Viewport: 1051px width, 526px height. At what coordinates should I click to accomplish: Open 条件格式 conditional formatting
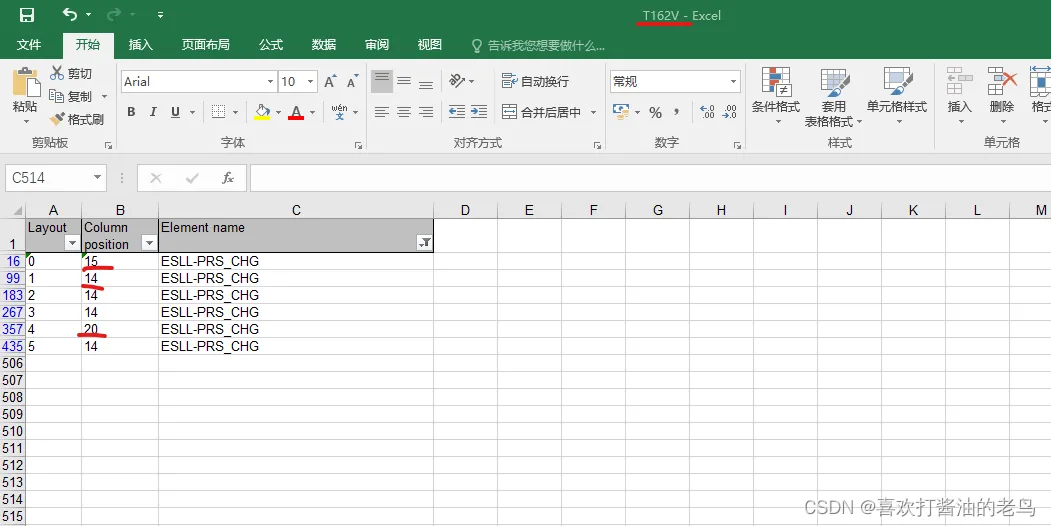[776, 96]
